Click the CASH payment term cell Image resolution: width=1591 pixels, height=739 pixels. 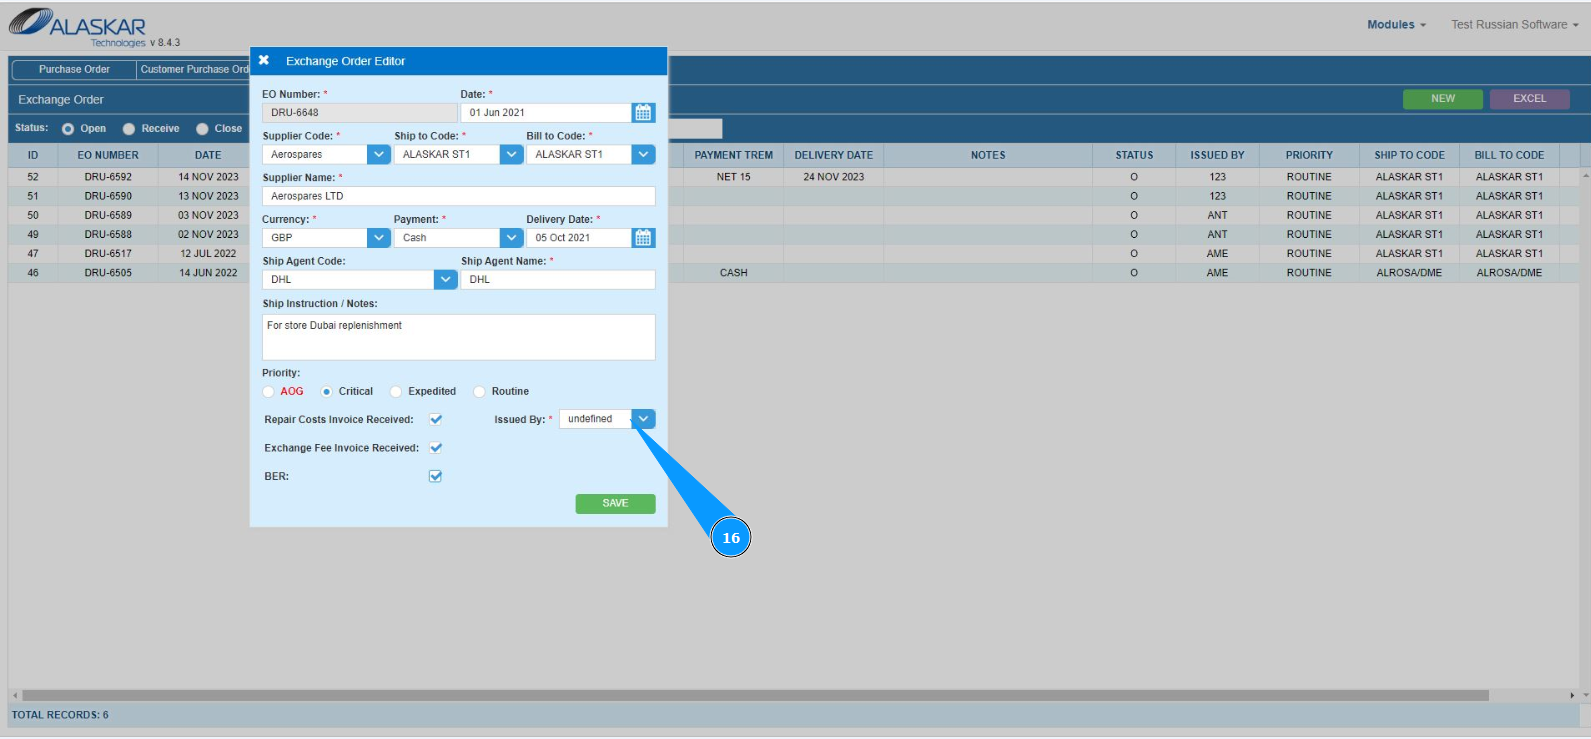(x=734, y=273)
